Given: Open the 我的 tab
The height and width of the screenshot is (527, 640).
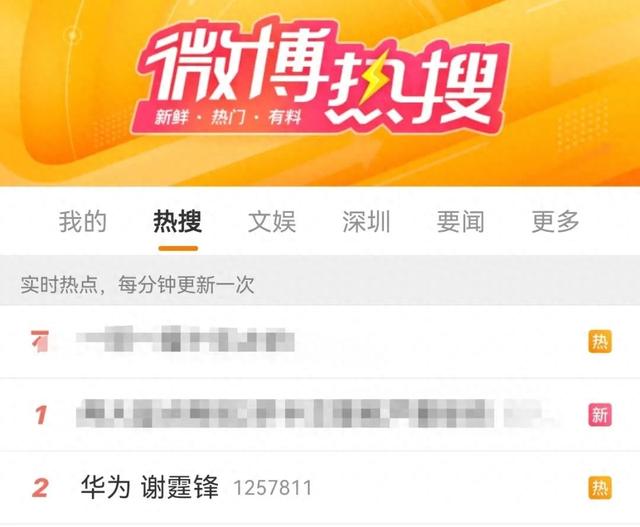Looking at the screenshot, I should click(x=82, y=222).
